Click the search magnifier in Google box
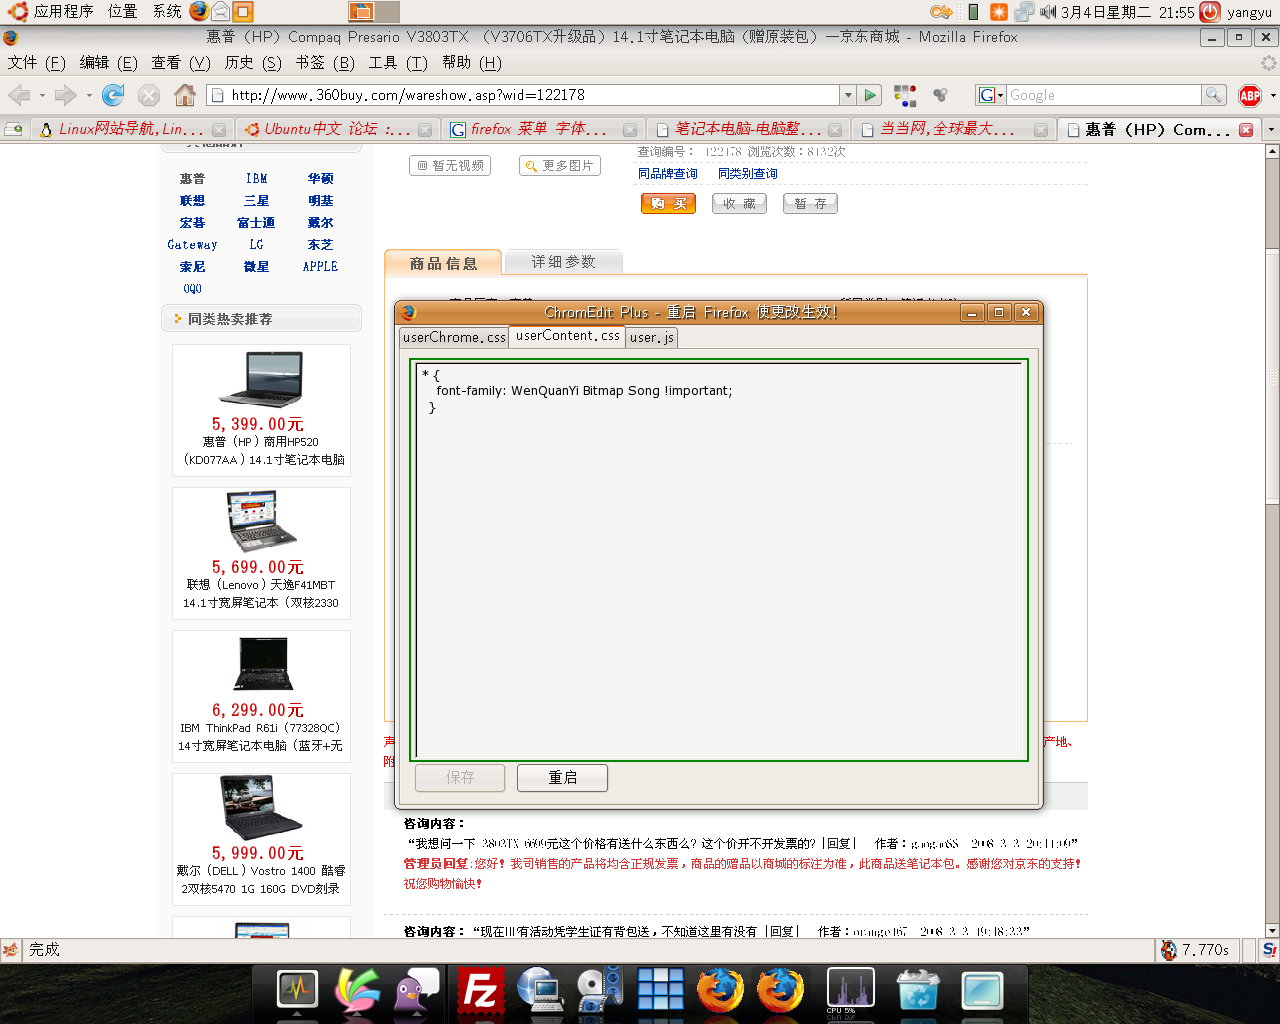Screen dimensions: 1280x1024 pyautogui.click(x=1213, y=95)
